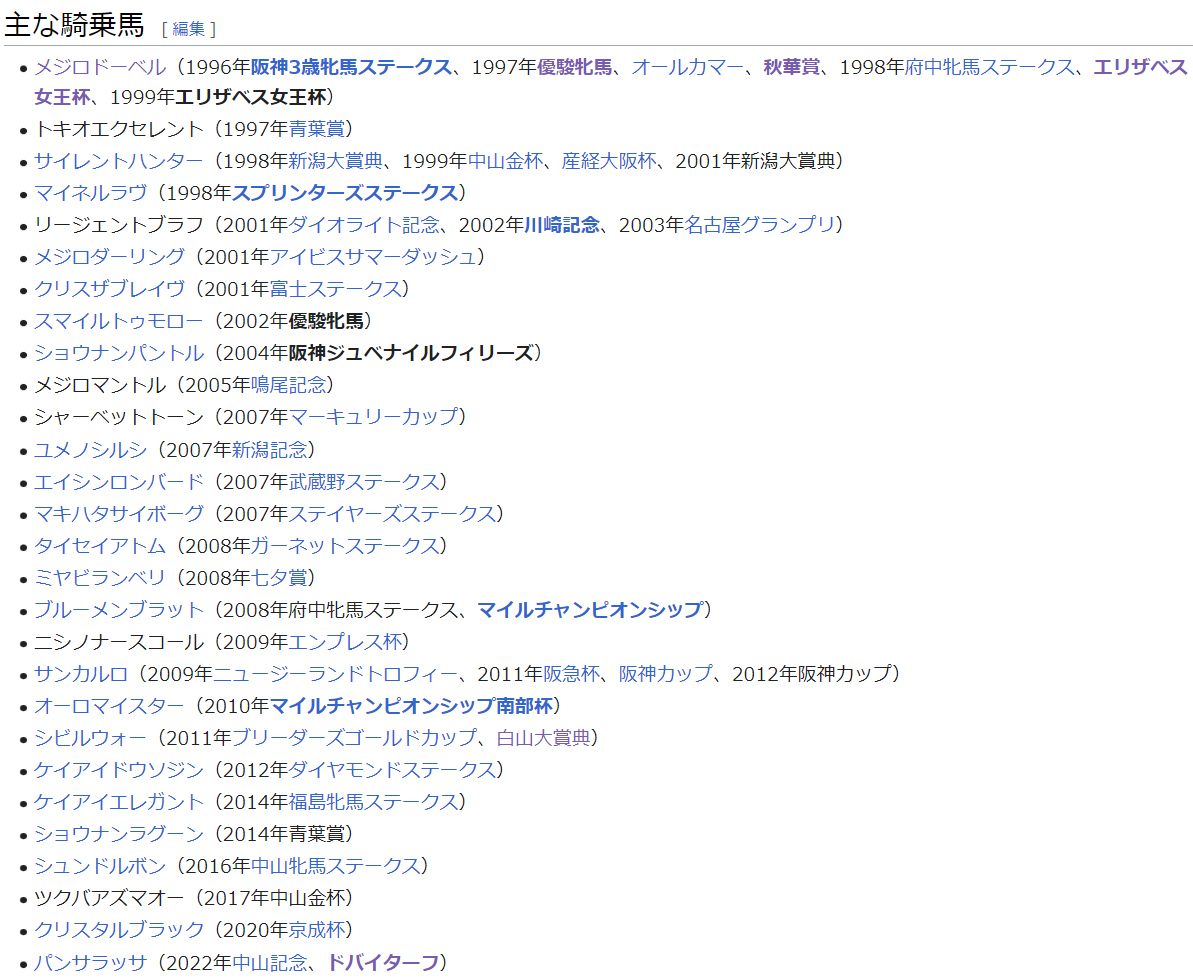The height and width of the screenshot is (978, 1193).
Task: Click the 新潟記念 link
Action: (x=269, y=450)
